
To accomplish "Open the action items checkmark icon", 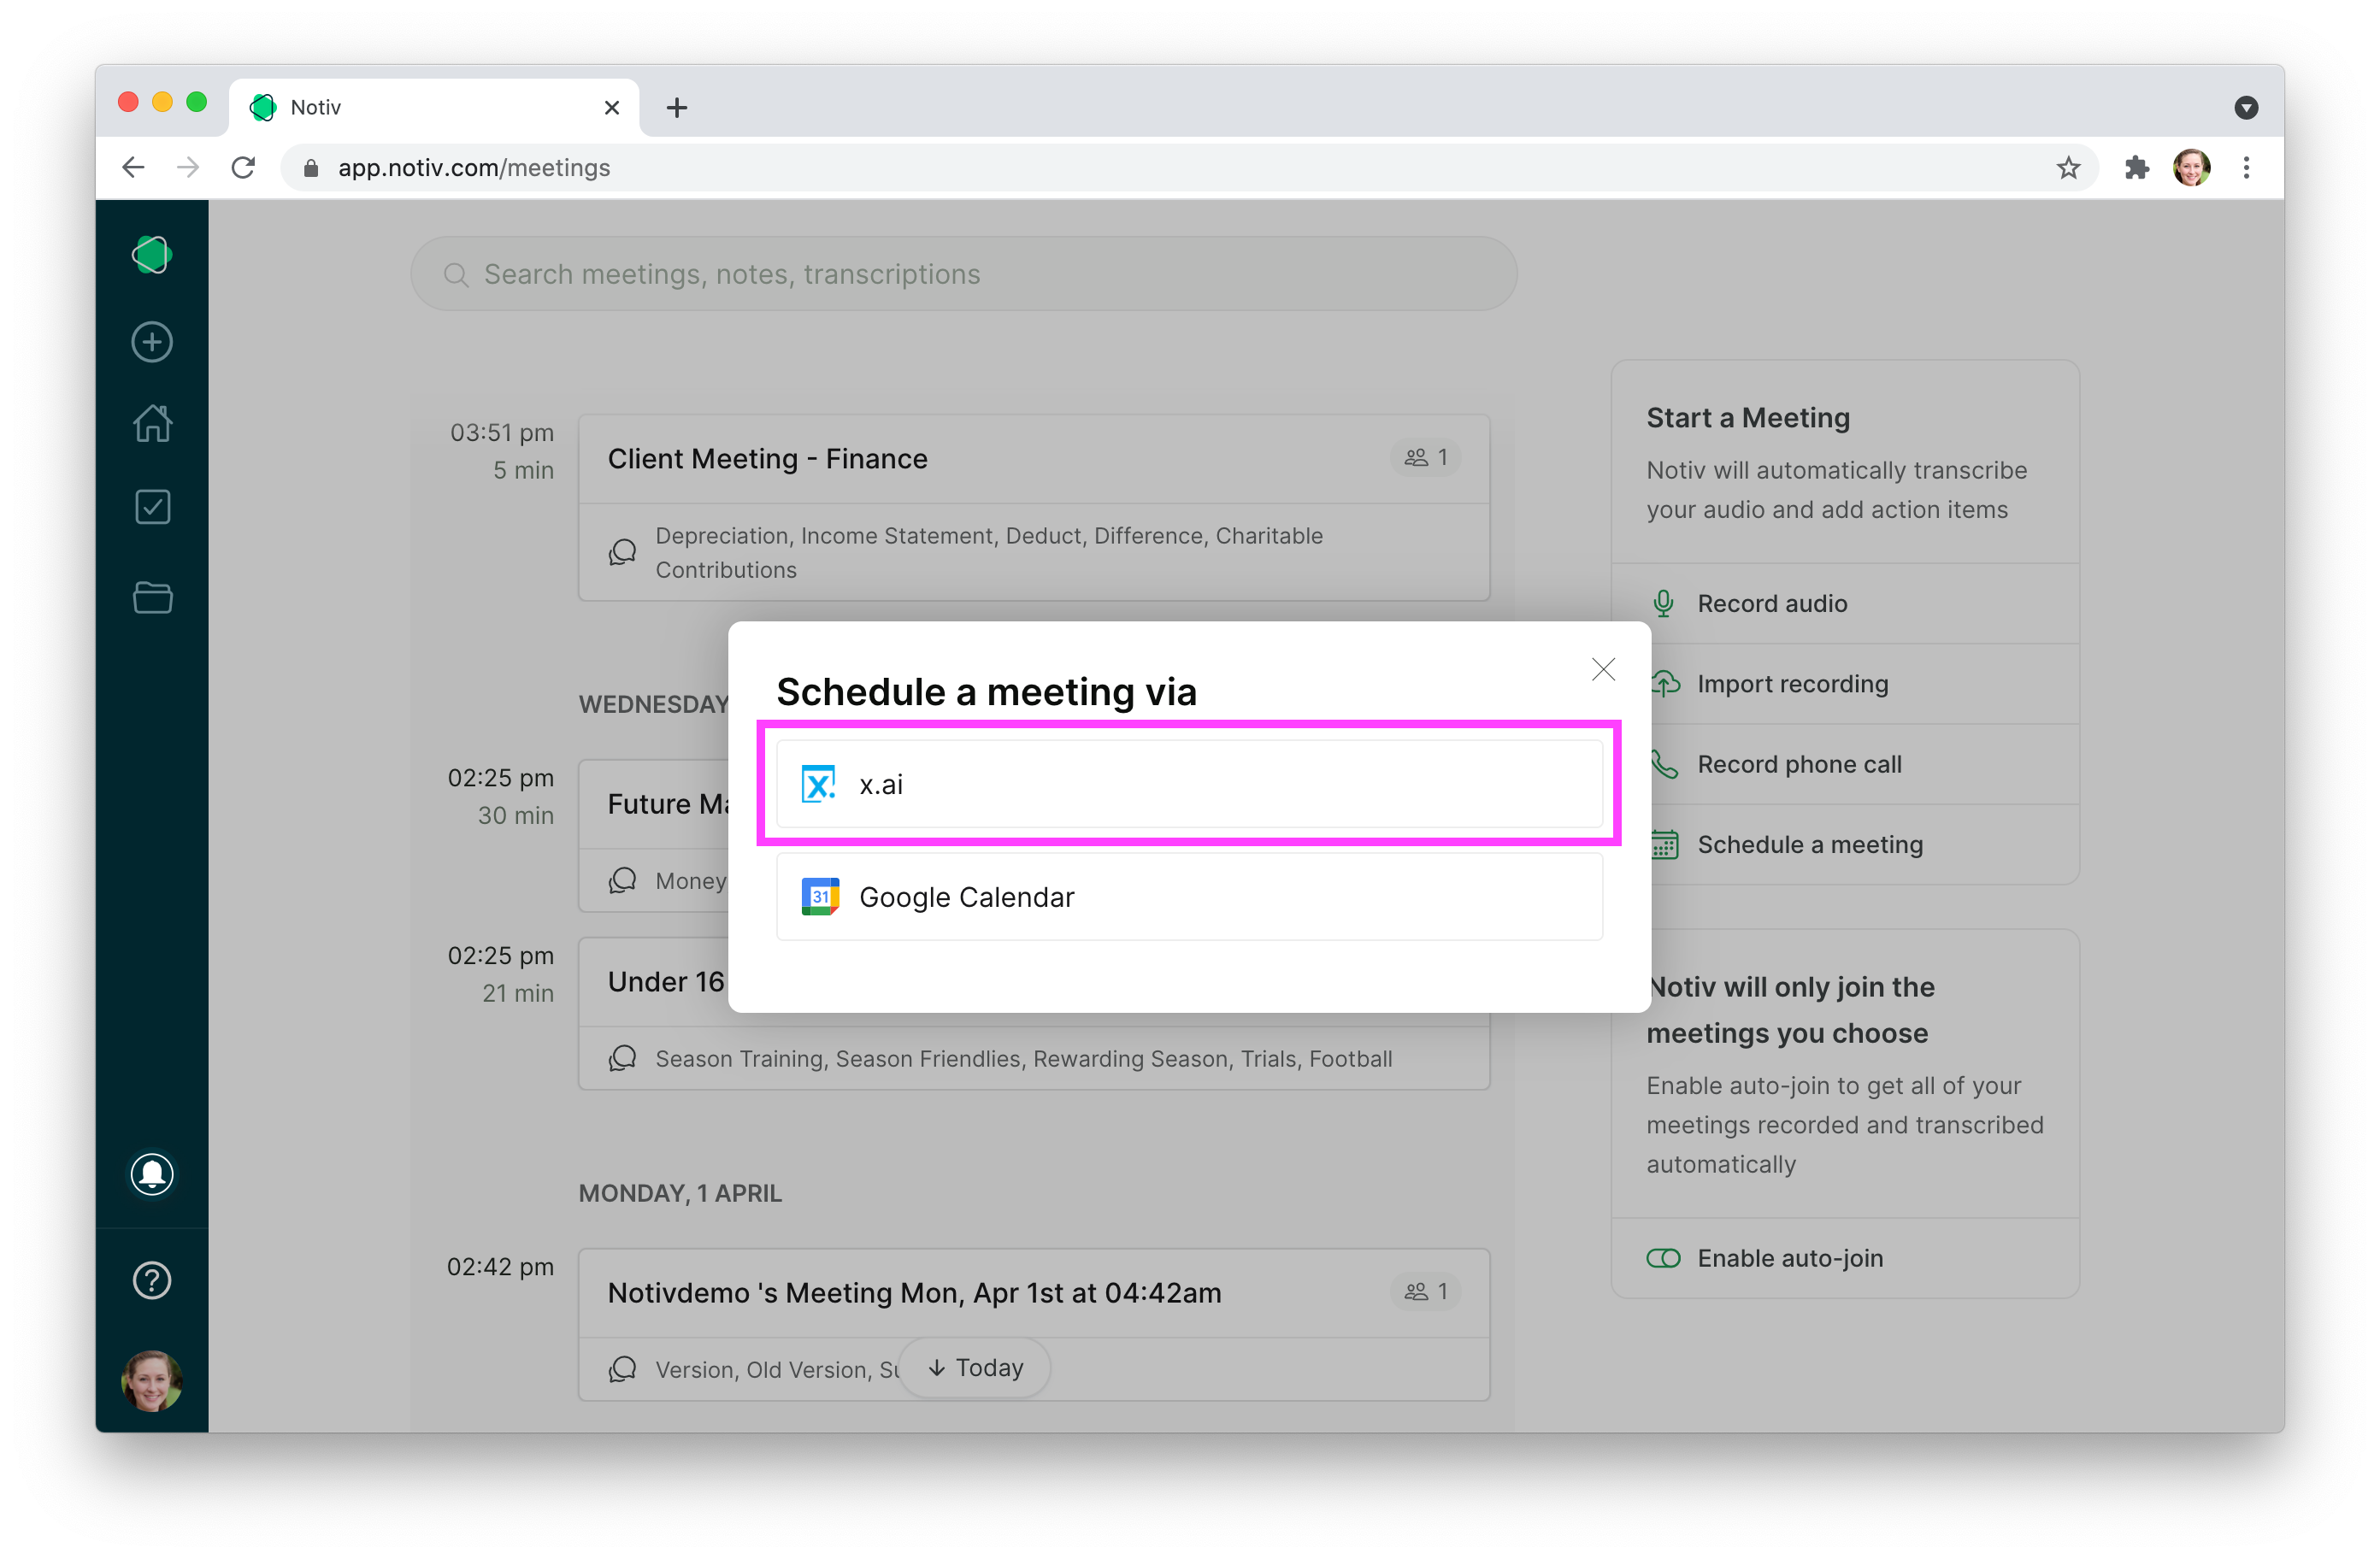I will (x=152, y=507).
